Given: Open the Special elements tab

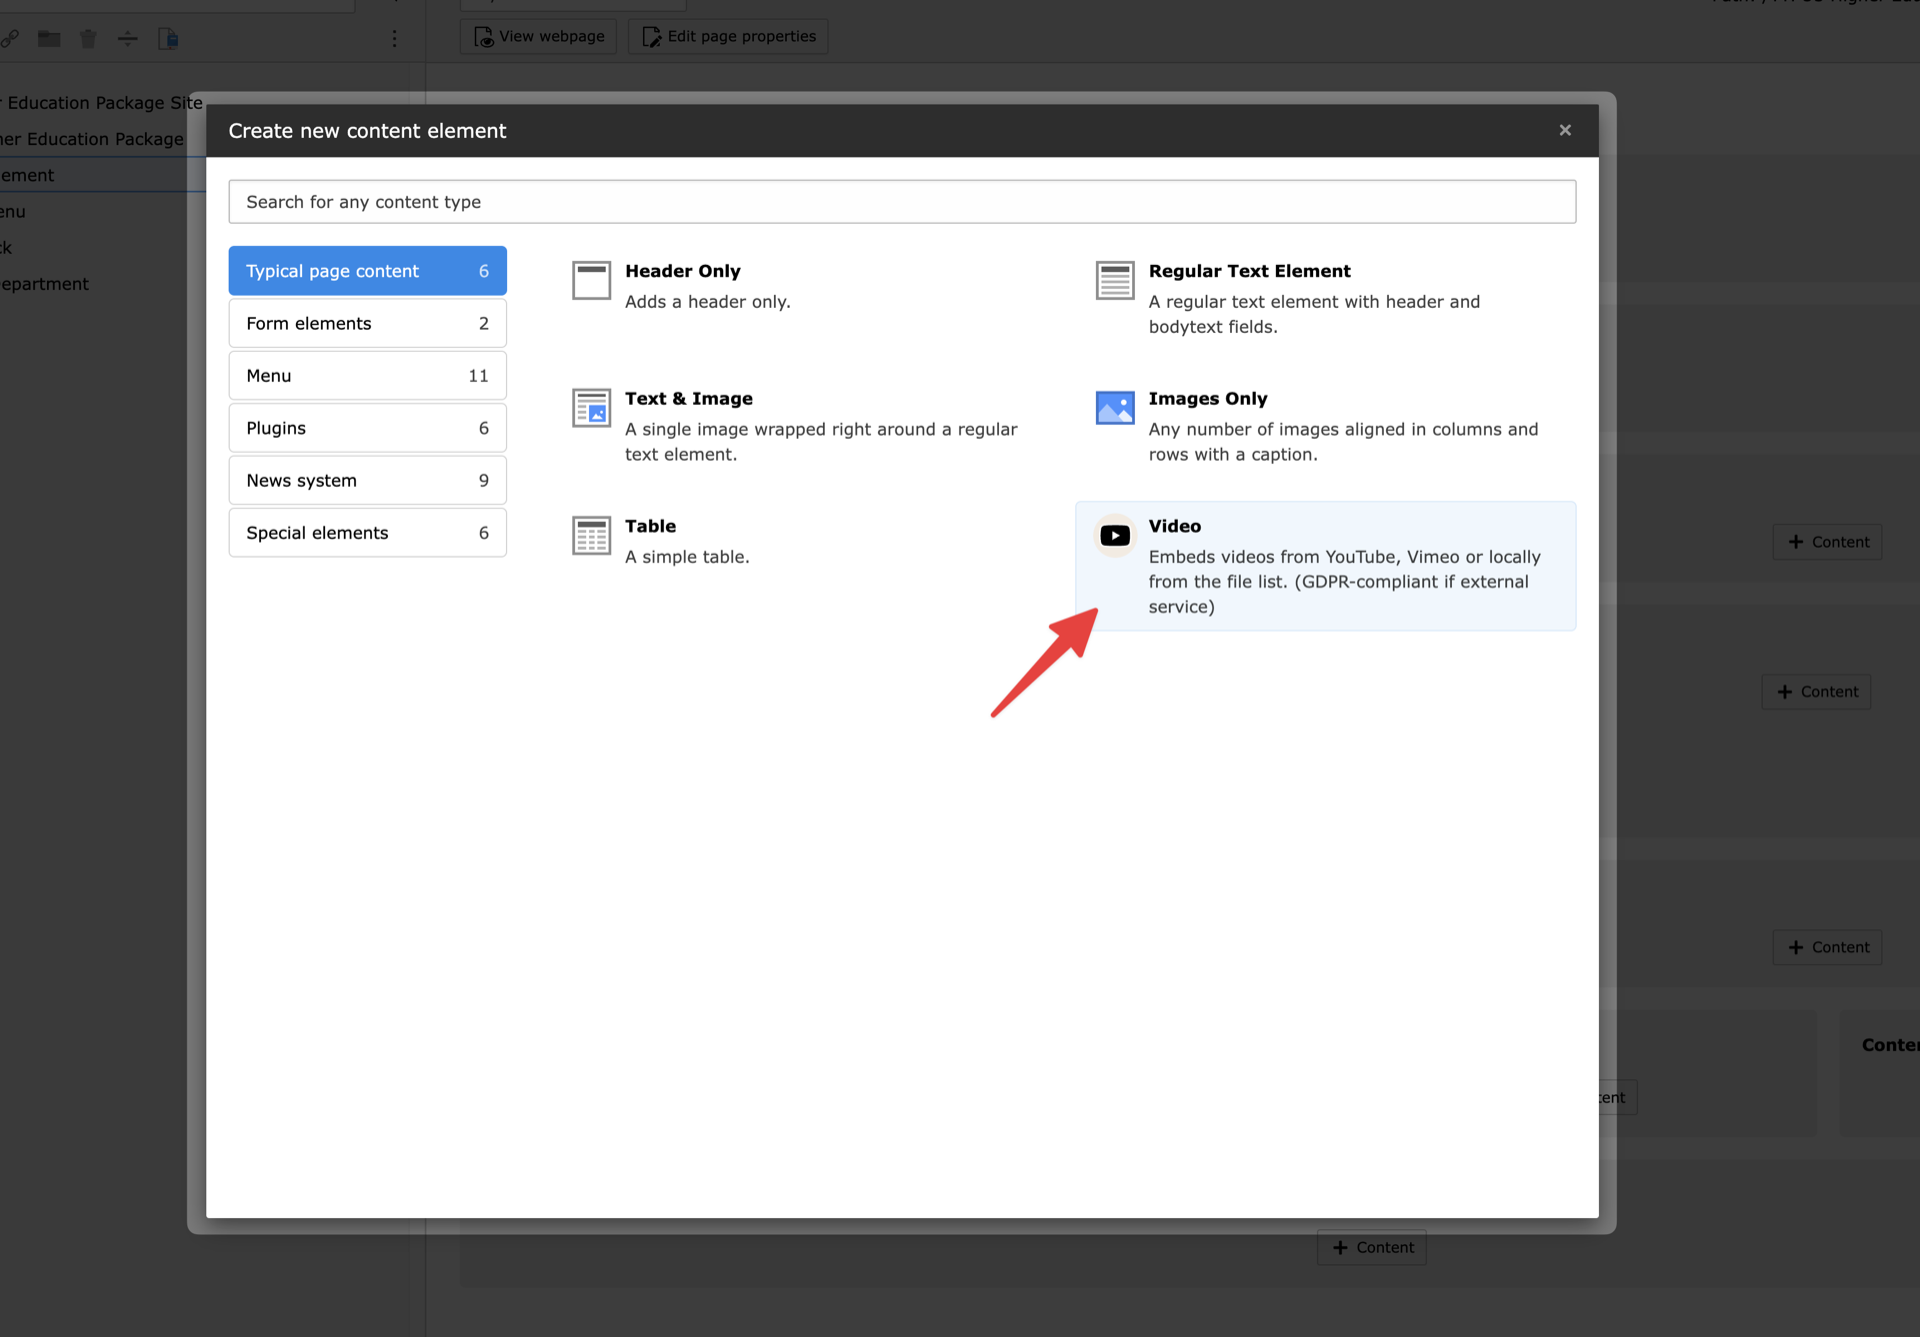Looking at the screenshot, I should (367, 533).
